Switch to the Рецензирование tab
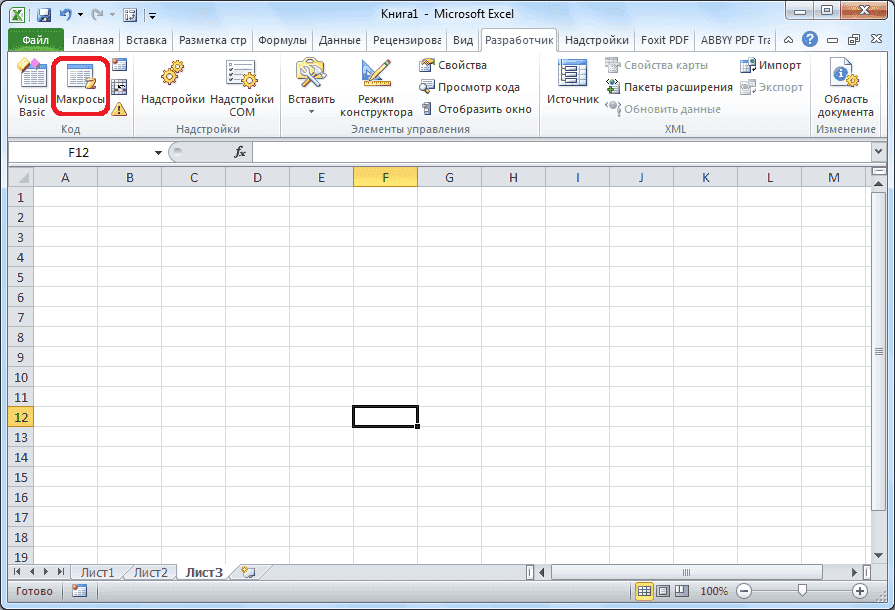Screen dimensions: 895x610 (403, 40)
